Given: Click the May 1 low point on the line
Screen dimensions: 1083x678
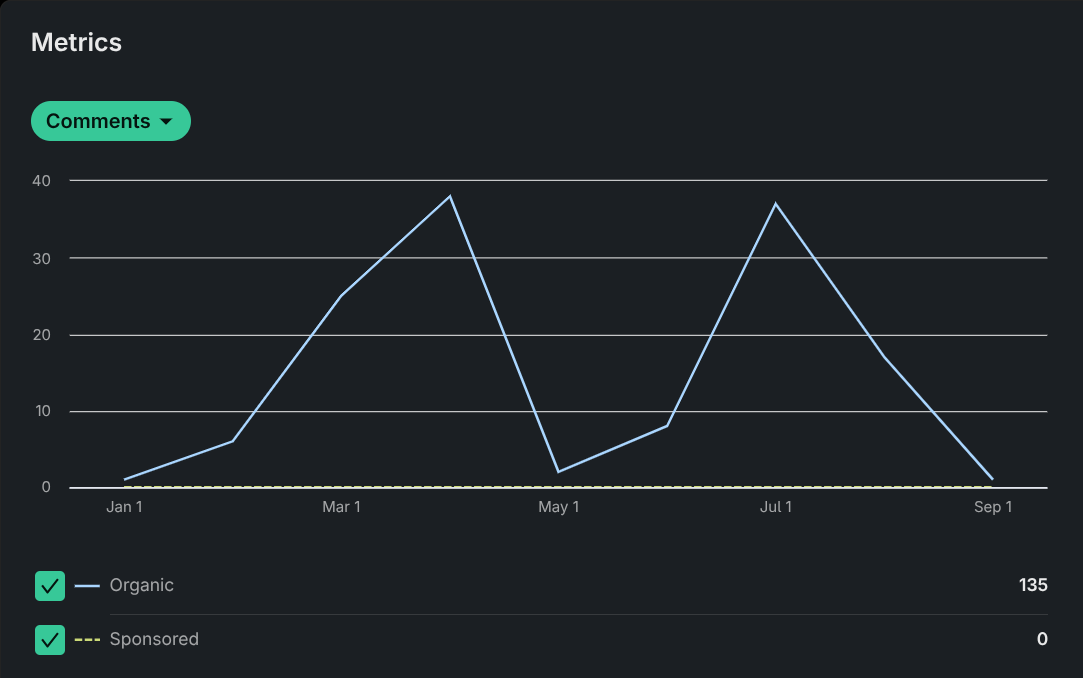Looking at the screenshot, I should click(x=558, y=472).
